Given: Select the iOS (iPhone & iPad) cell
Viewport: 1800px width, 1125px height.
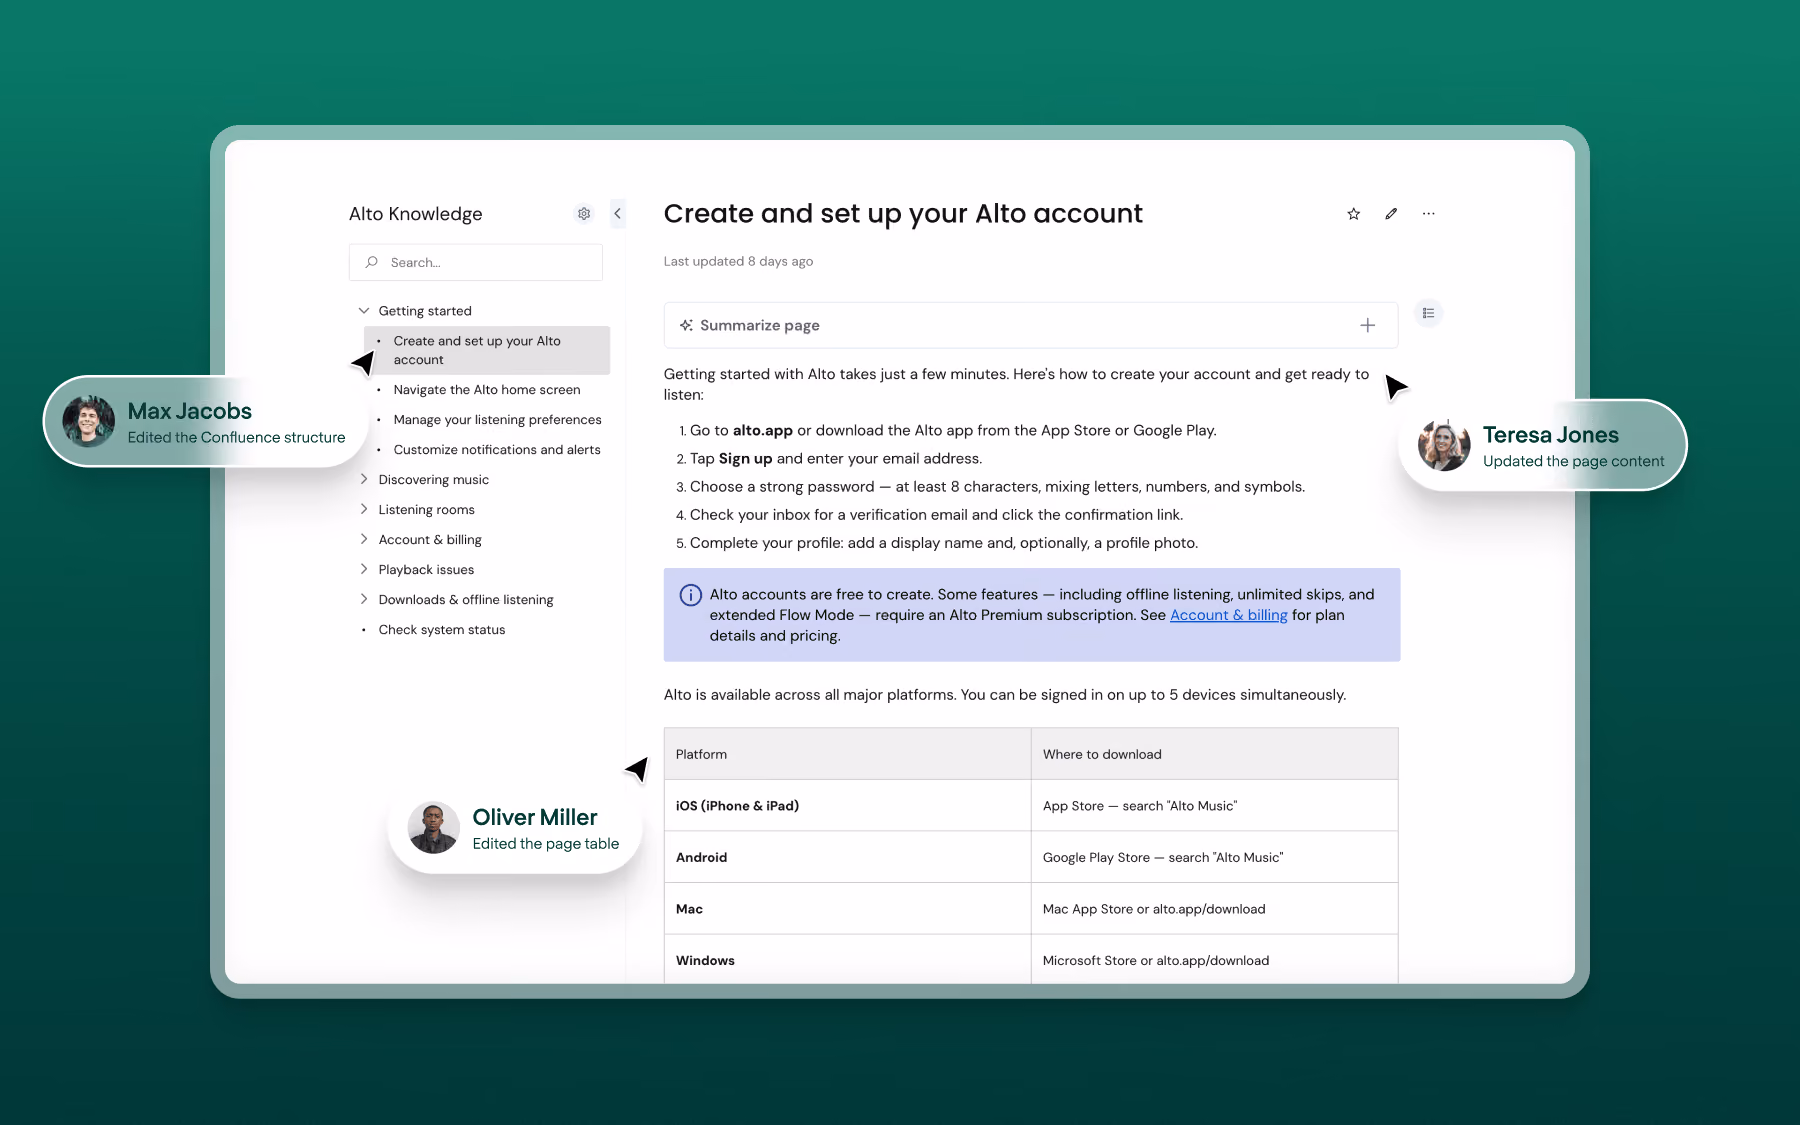Looking at the screenshot, I should coord(847,806).
